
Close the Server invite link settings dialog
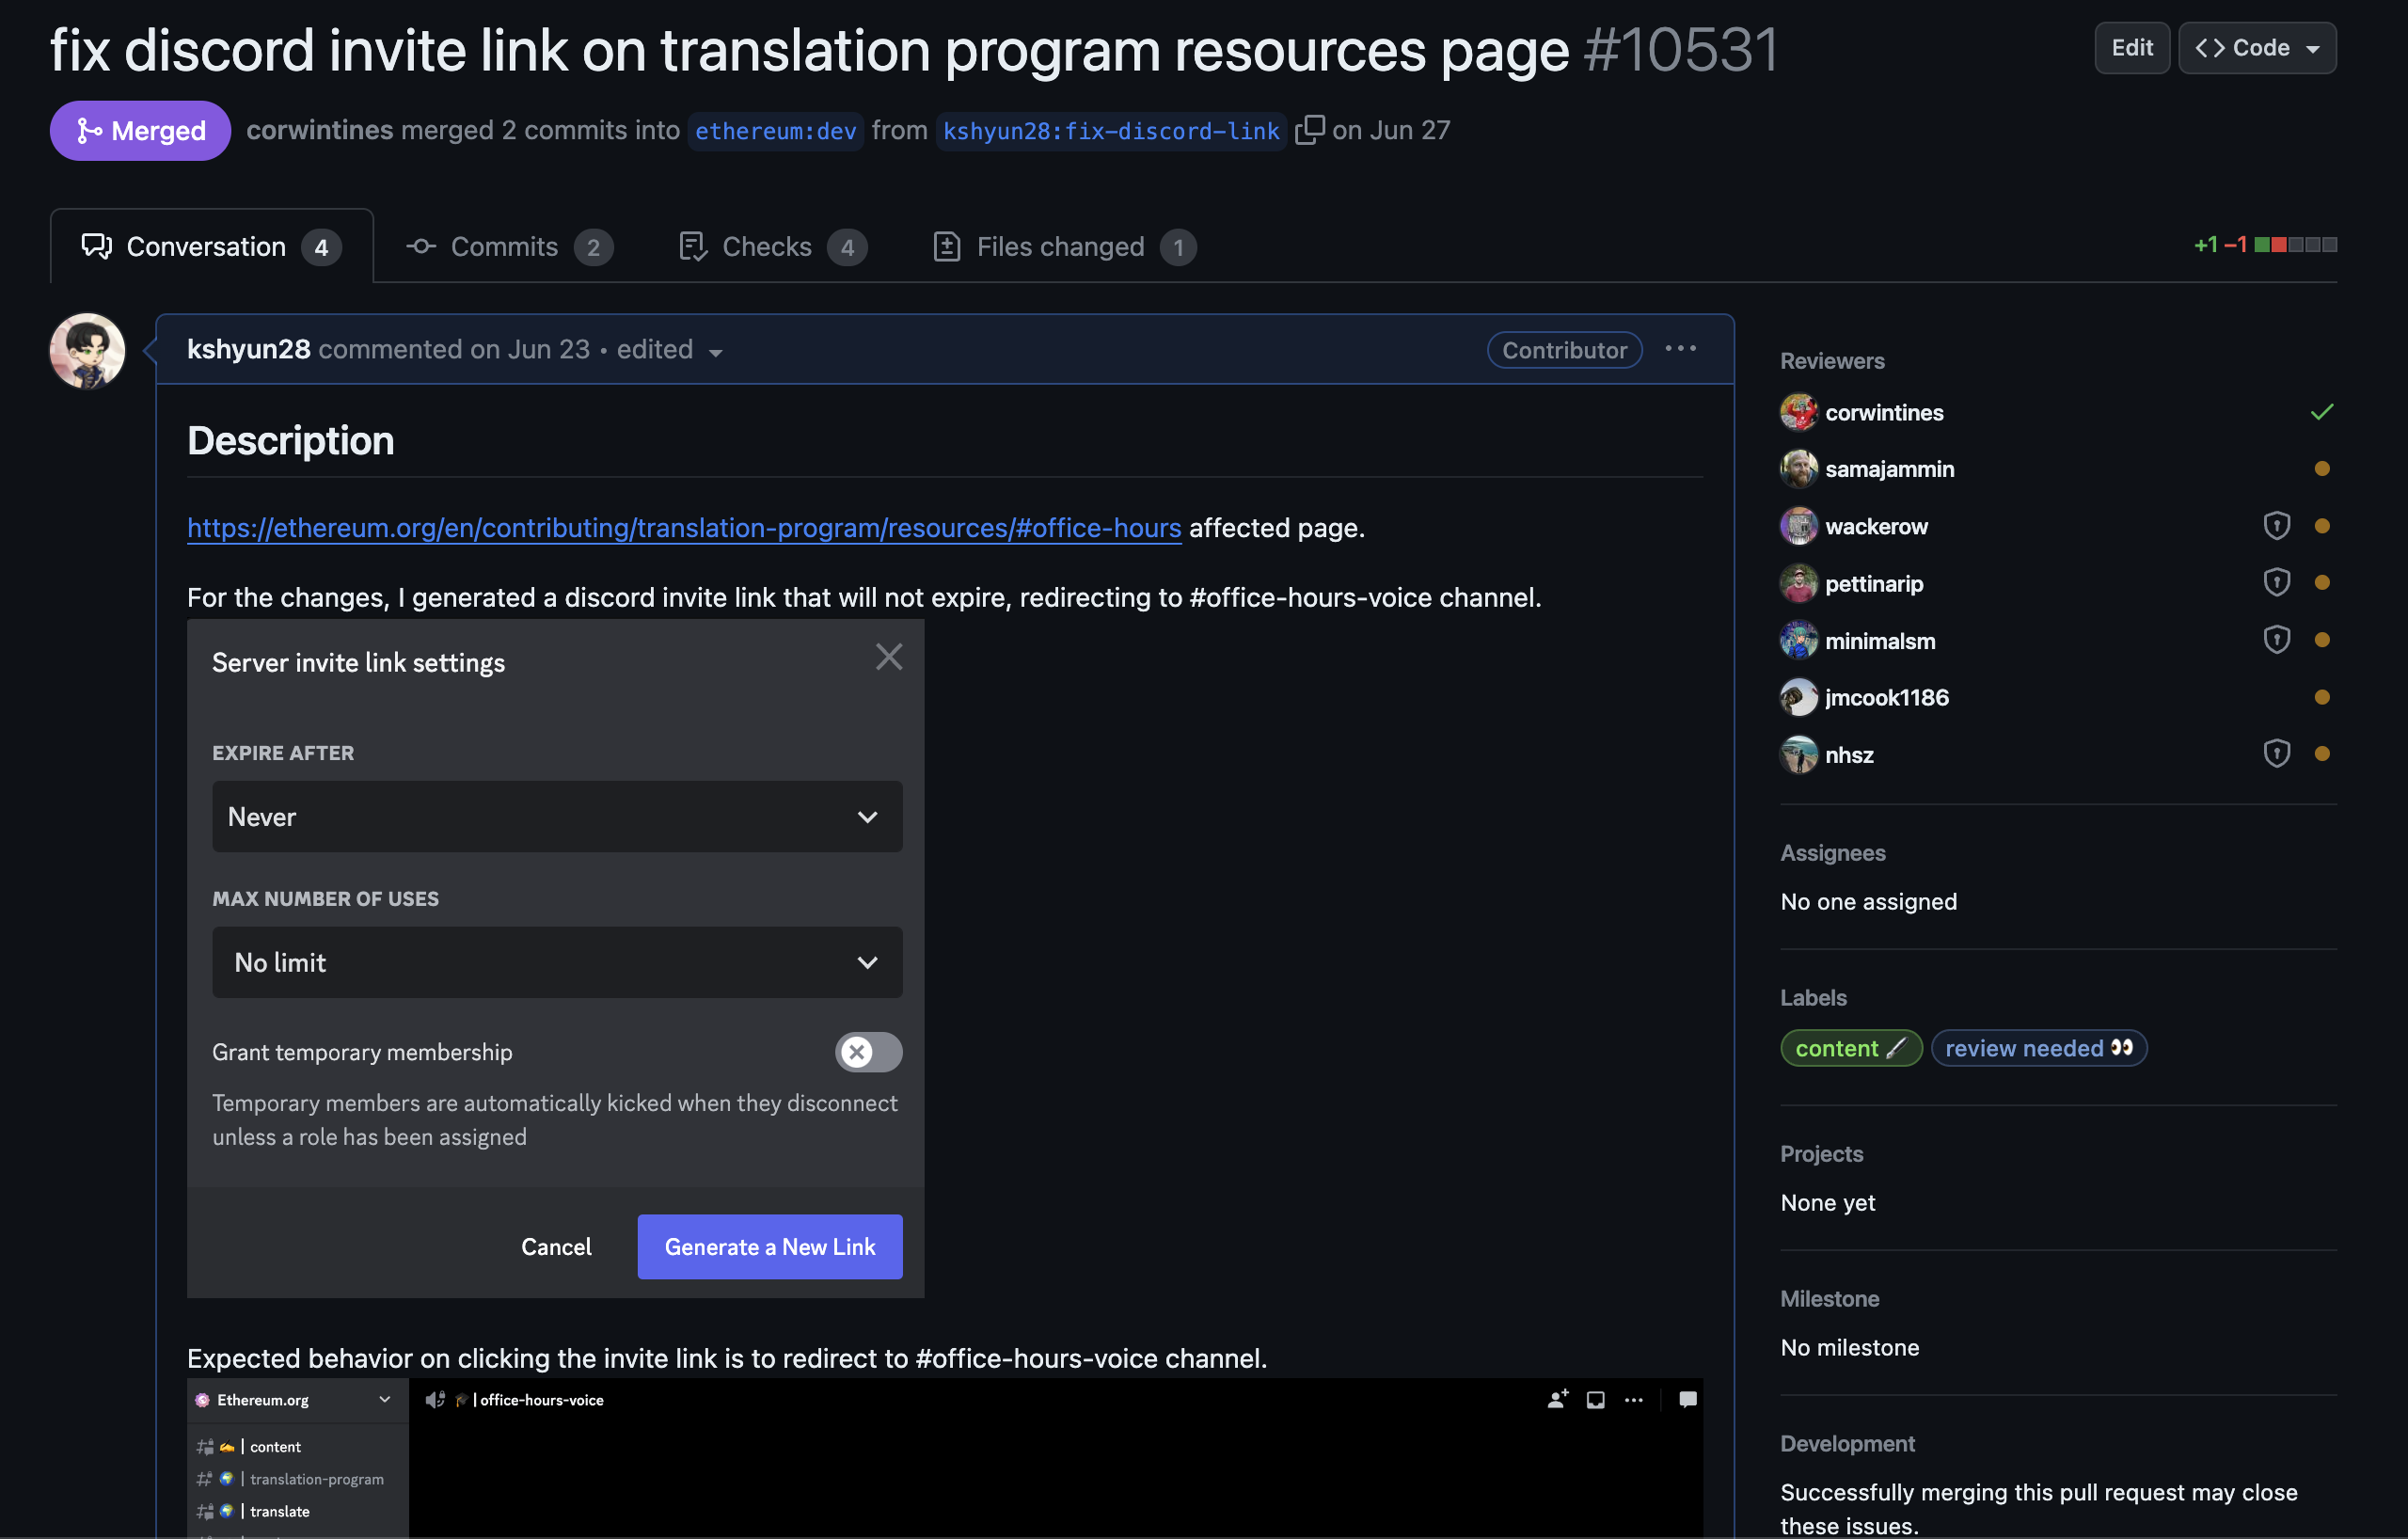(888, 657)
